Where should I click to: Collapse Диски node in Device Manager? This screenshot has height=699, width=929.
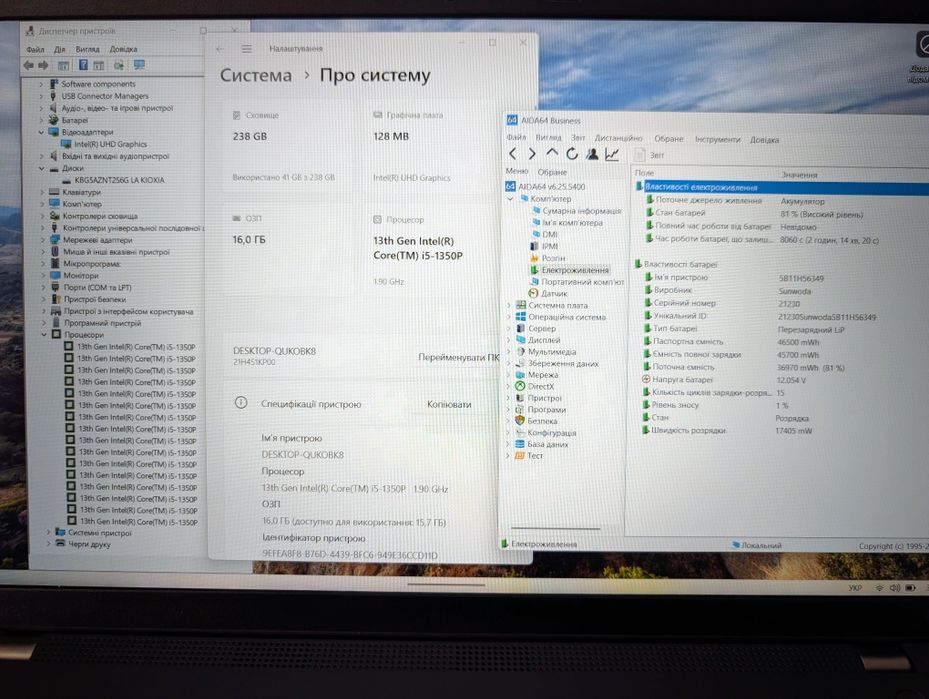point(41,168)
